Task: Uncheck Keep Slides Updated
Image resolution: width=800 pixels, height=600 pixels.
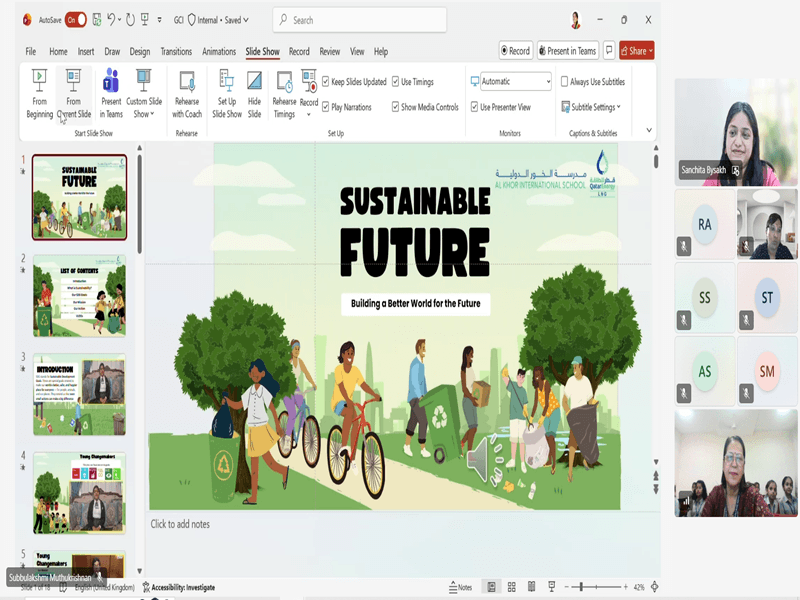Action: click(x=326, y=82)
